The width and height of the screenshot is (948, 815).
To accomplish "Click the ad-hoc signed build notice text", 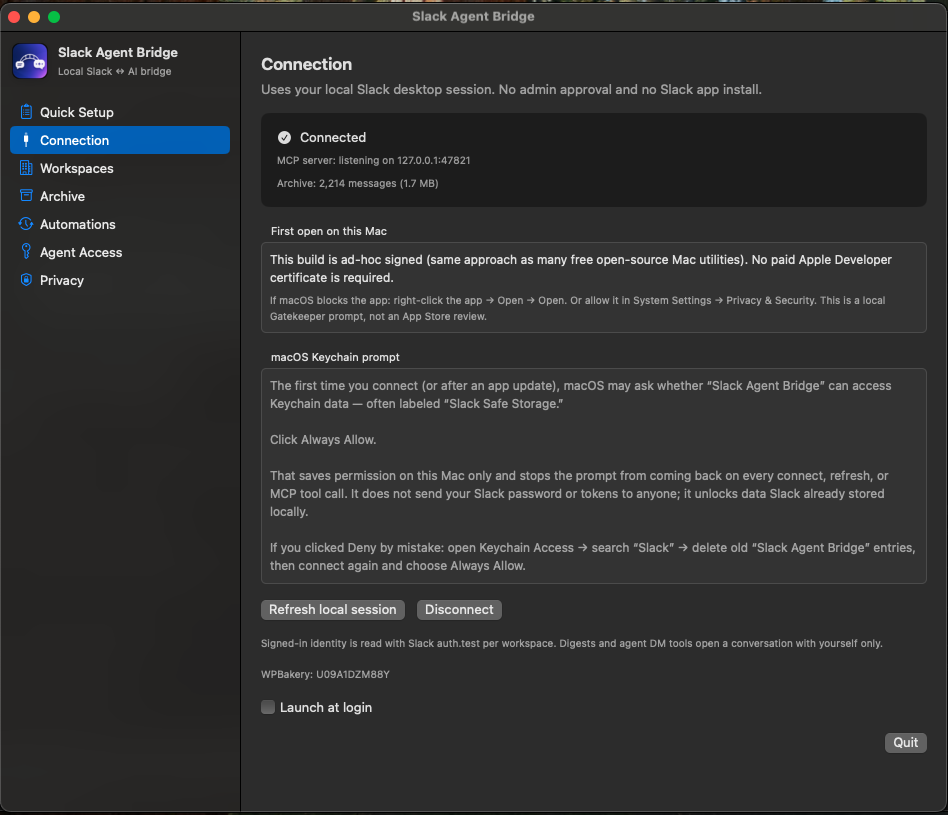I will click(x=581, y=268).
